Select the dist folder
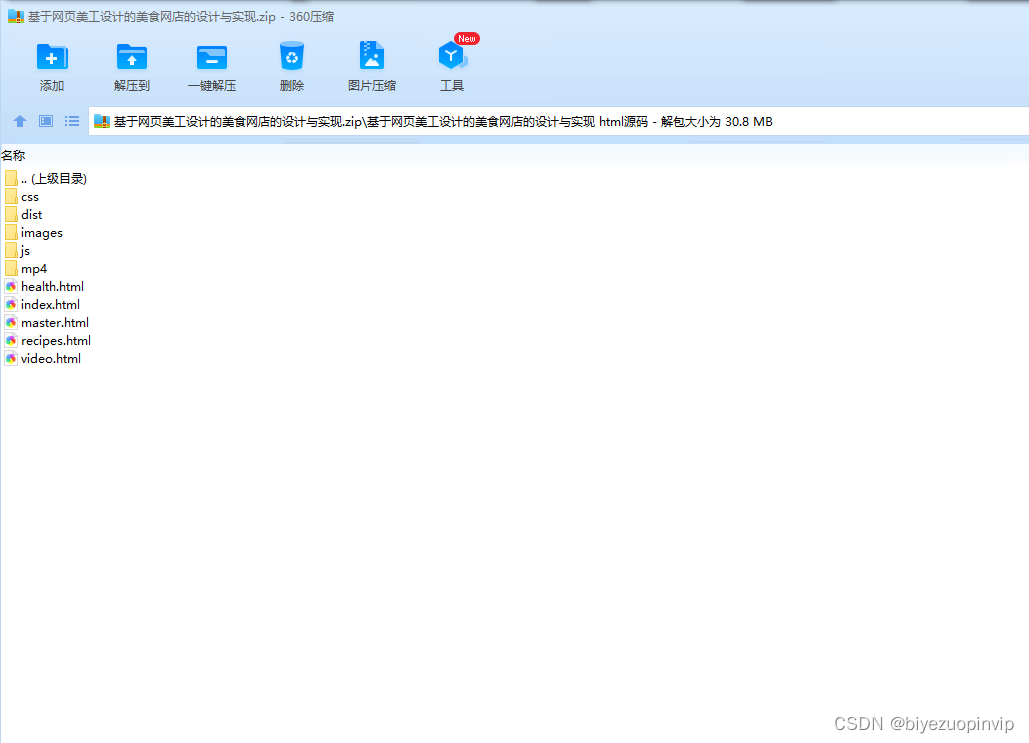The width and height of the screenshot is (1029, 743). 24,215
